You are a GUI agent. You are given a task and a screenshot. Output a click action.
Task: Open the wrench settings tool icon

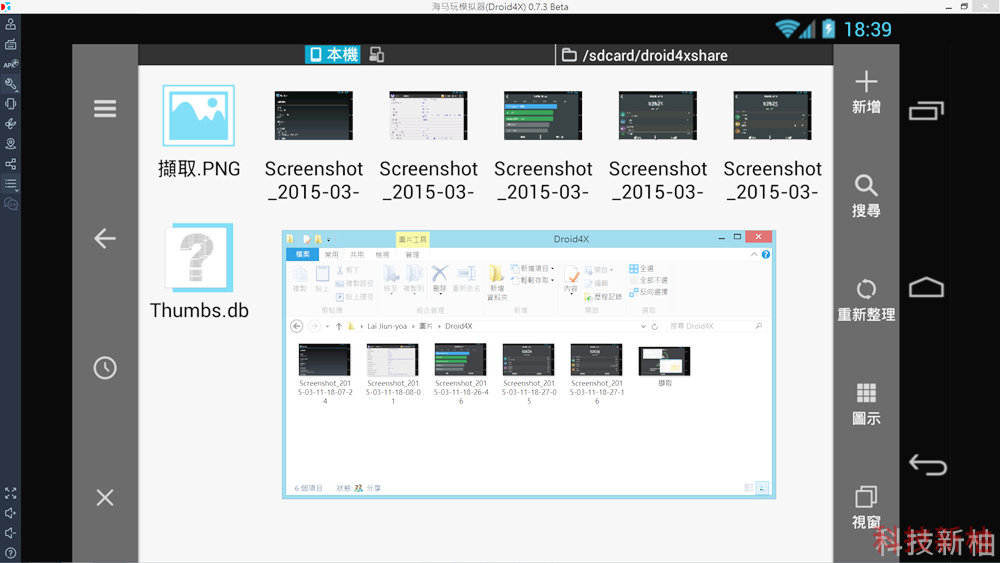(11, 84)
